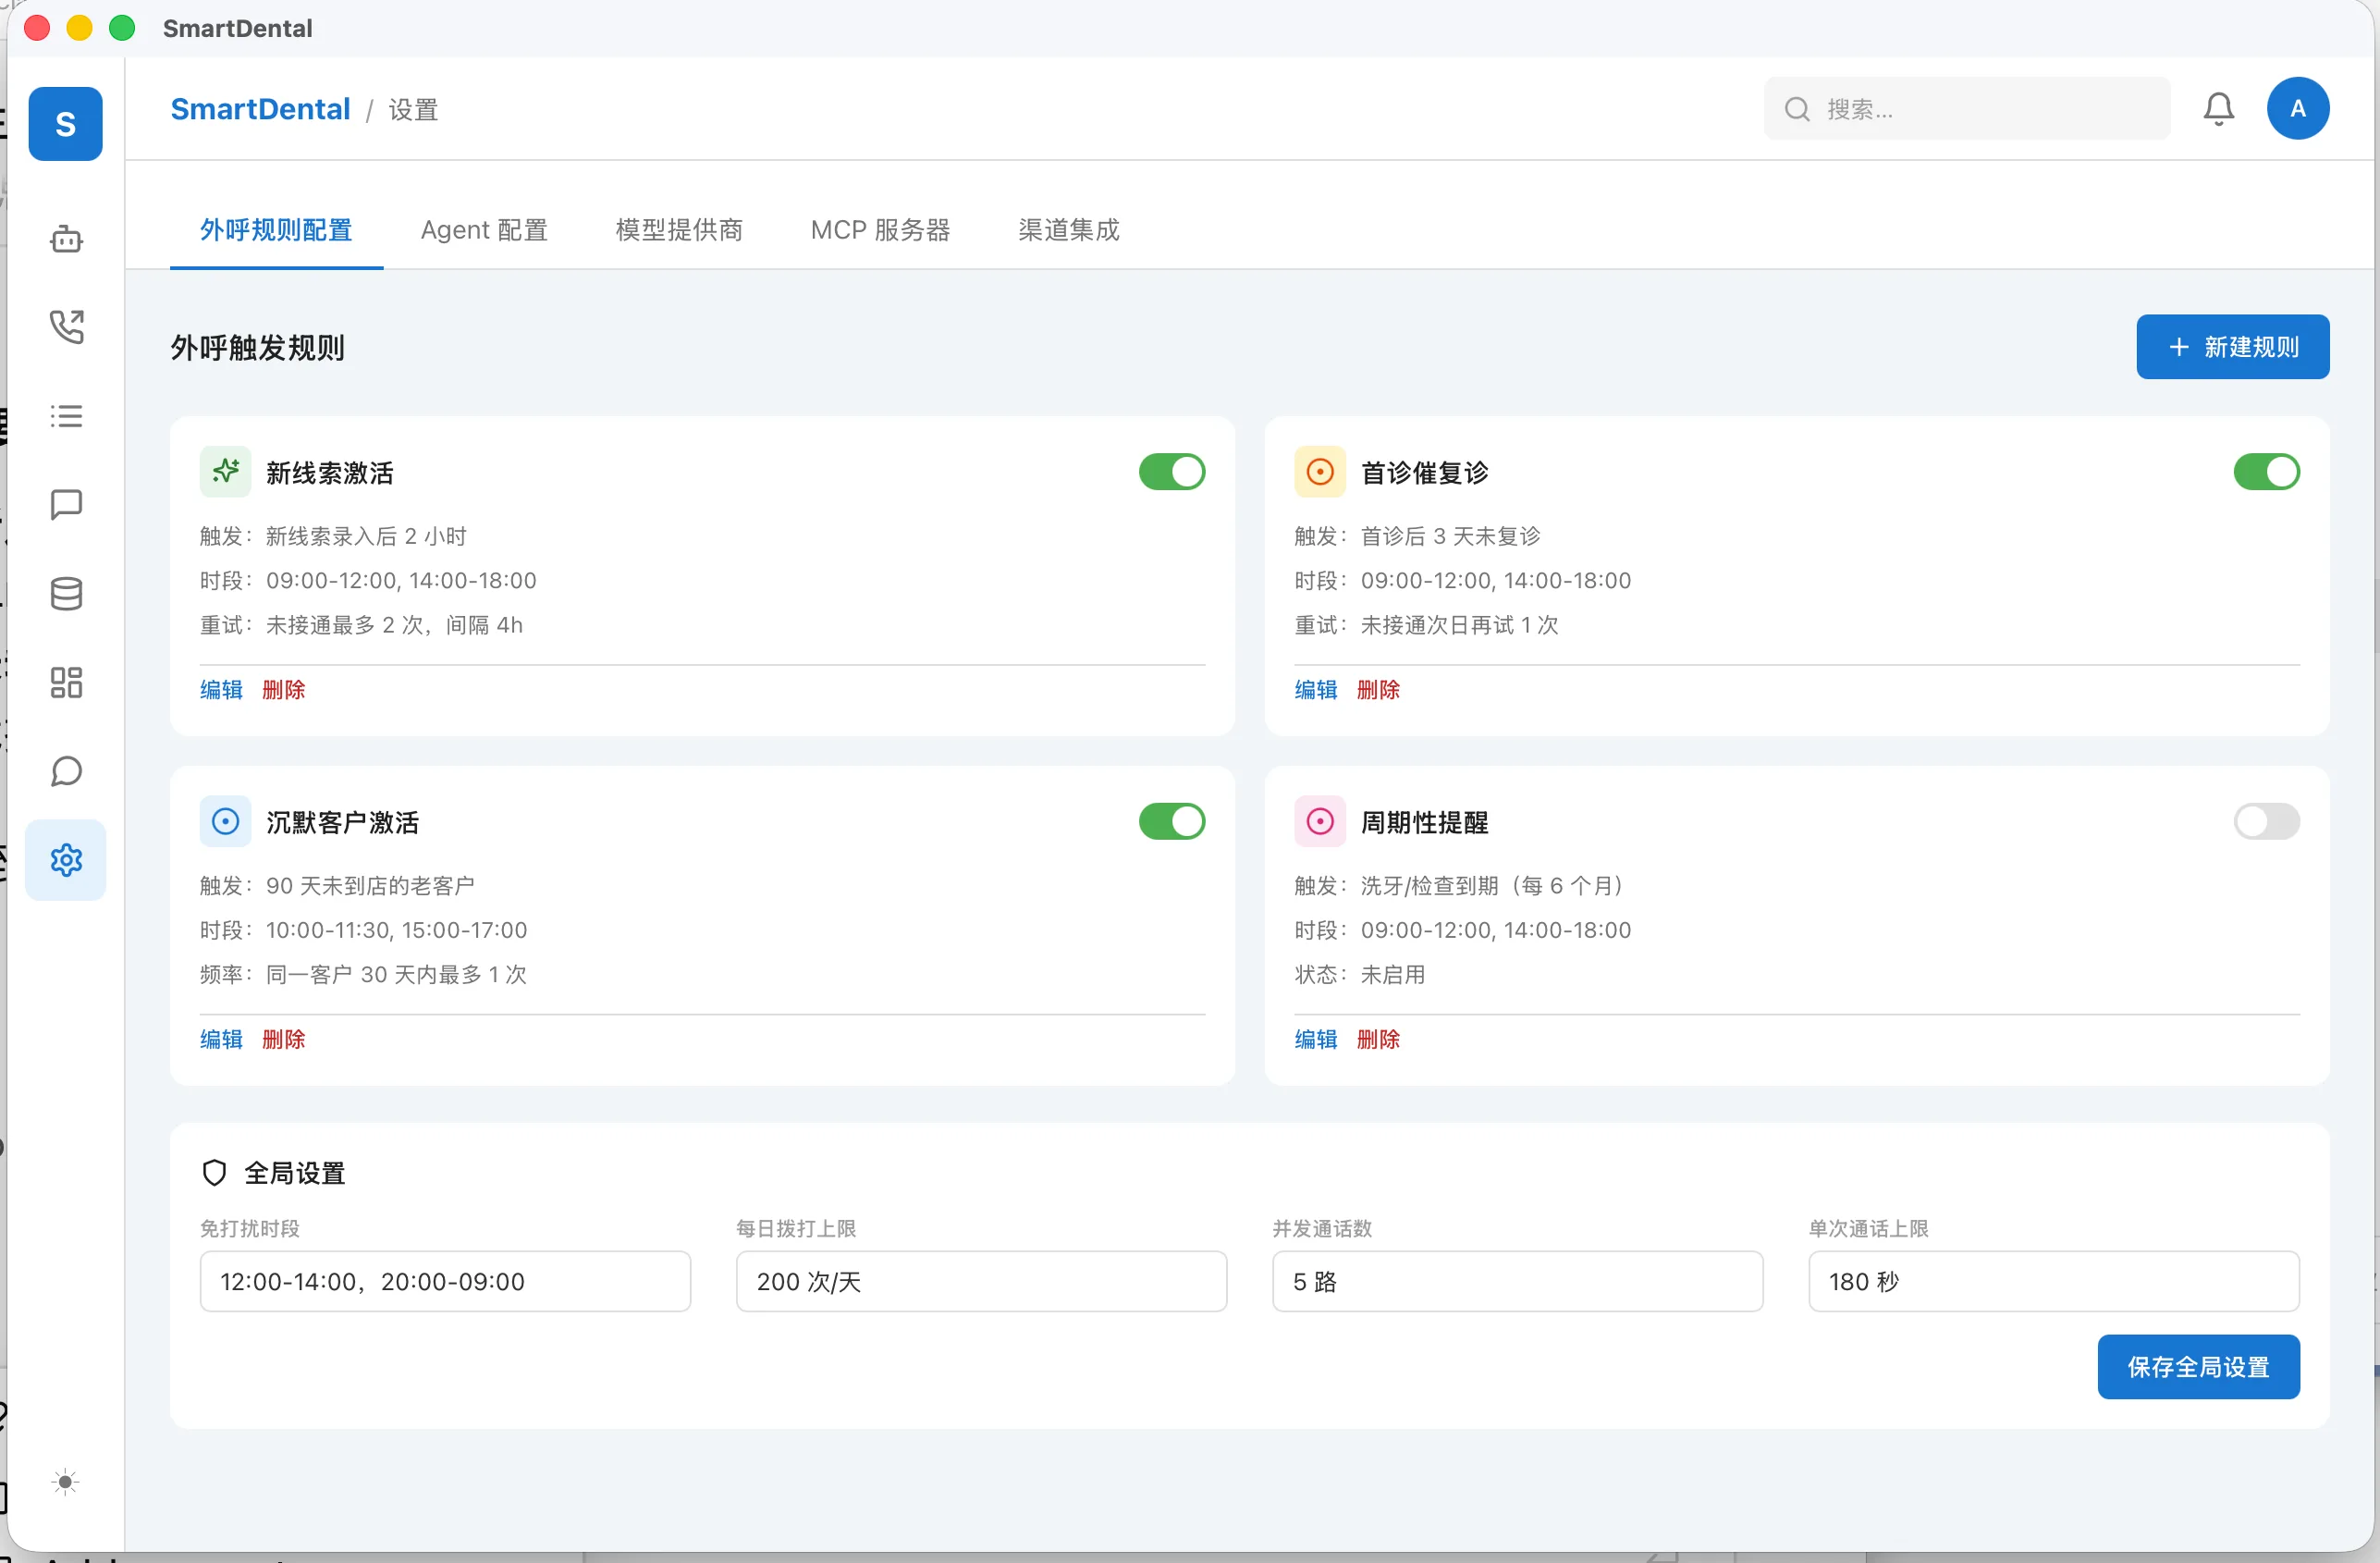Open the database sidebar icon
Viewport: 2380px width, 1563px height.
tap(66, 594)
